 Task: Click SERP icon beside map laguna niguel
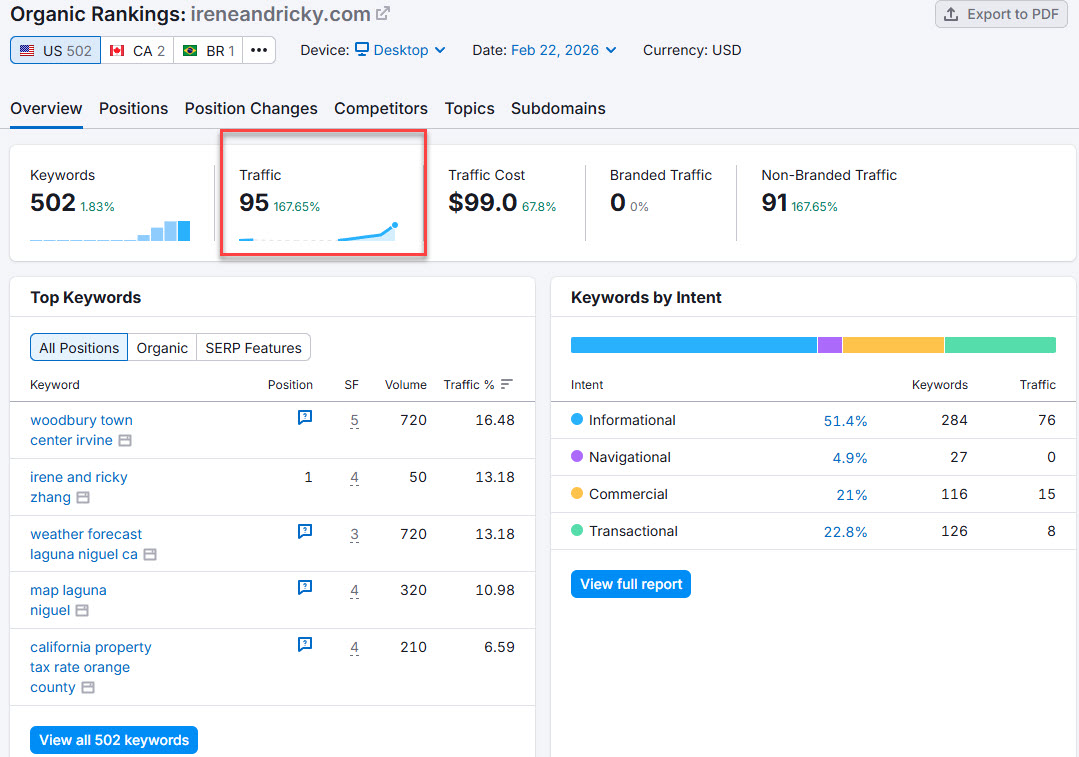pos(82,610)
